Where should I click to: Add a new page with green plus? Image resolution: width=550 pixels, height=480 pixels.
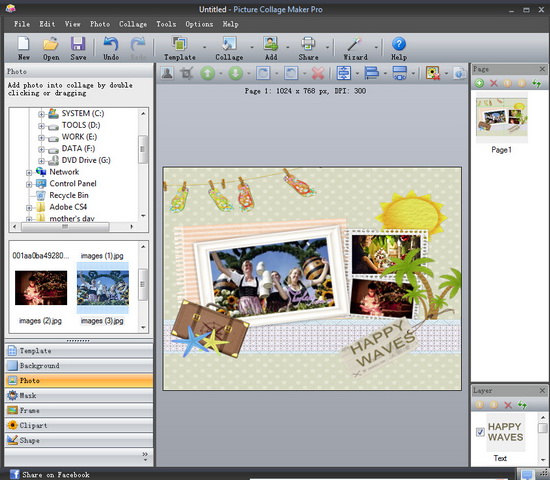coord(479,83)
